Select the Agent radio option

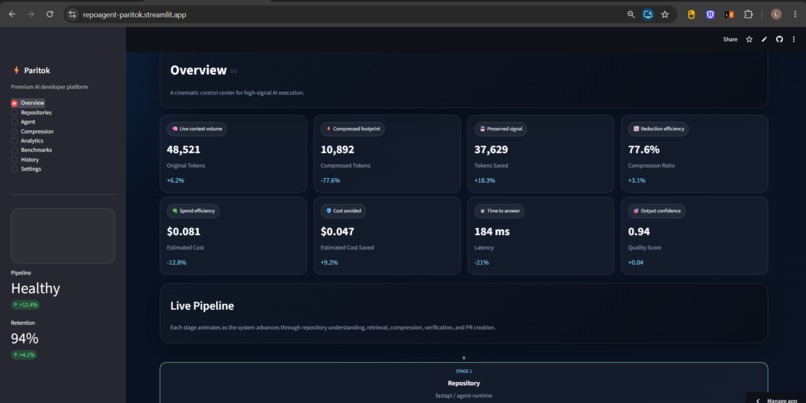coord(24,122)
